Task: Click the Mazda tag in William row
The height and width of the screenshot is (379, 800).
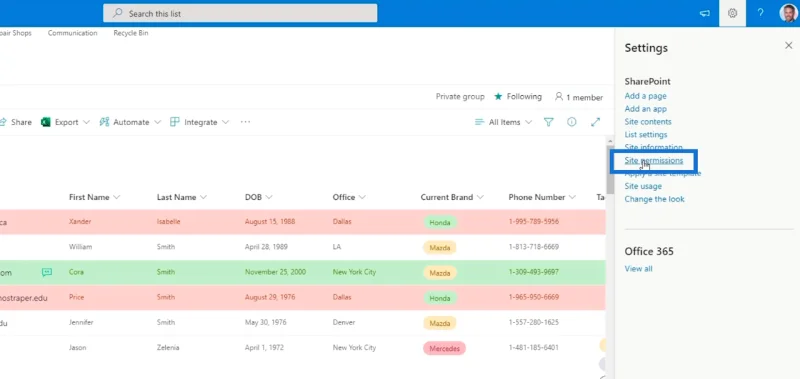Action: (439, 247)
